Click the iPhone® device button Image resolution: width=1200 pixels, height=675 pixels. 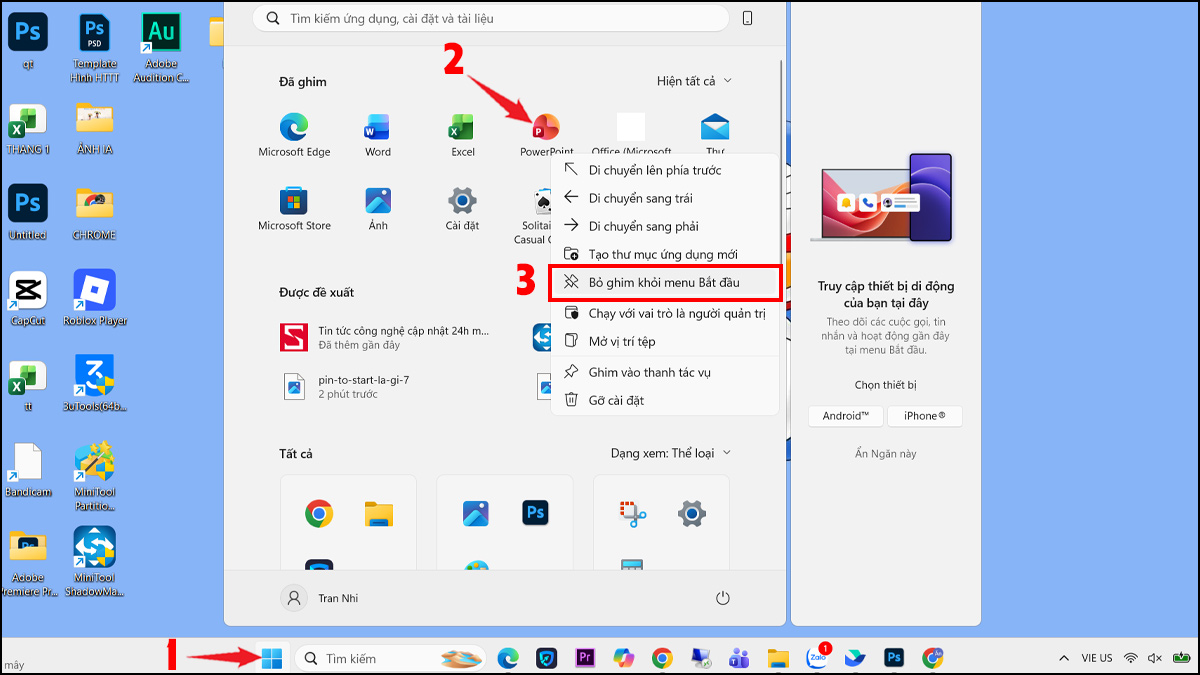(x=925, y=416)
